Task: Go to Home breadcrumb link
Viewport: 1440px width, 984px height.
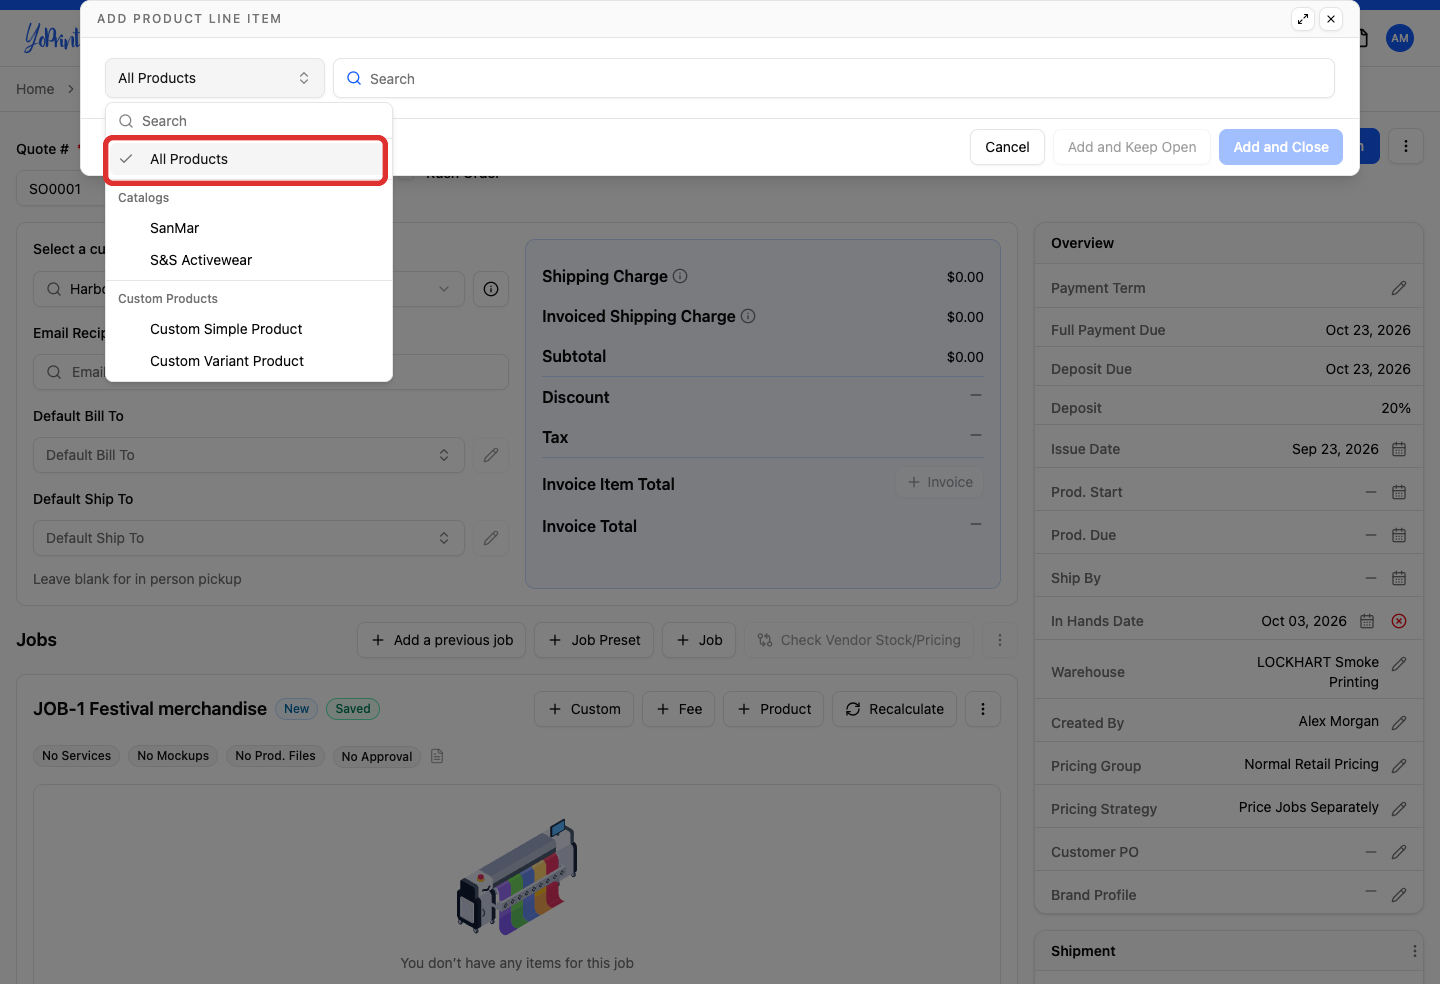Action: click(35, 89)
